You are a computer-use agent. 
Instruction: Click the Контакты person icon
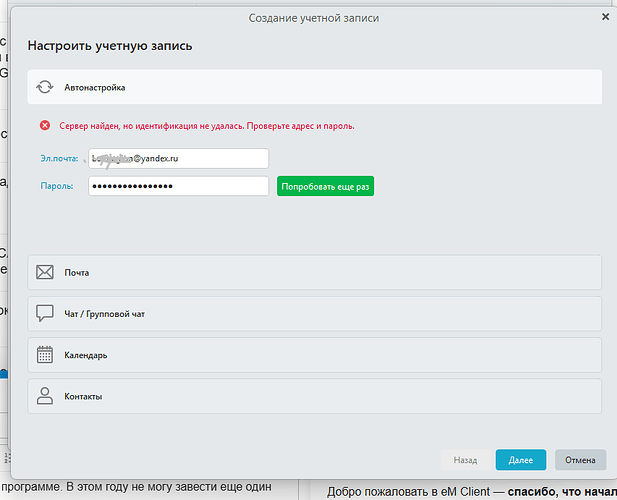tap(45, 396)
